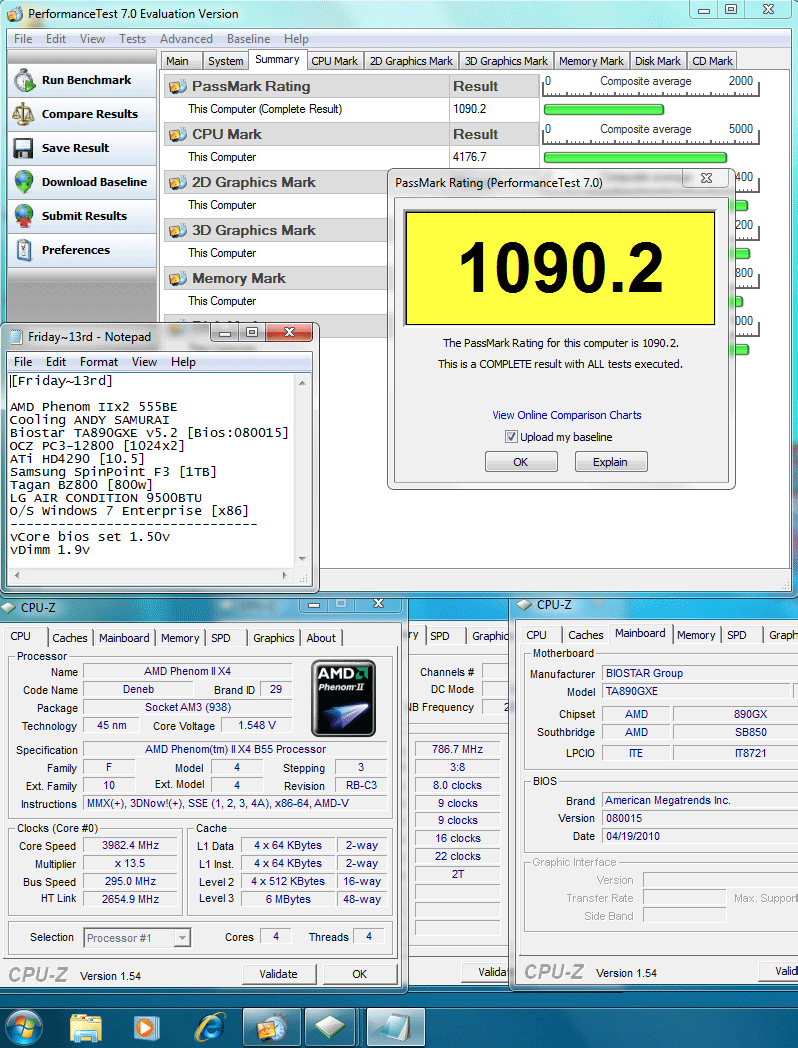The image size is (798, 1048).
Task: Toggle the Upload my baseline checkbox
Action: [x=511, y=437]
